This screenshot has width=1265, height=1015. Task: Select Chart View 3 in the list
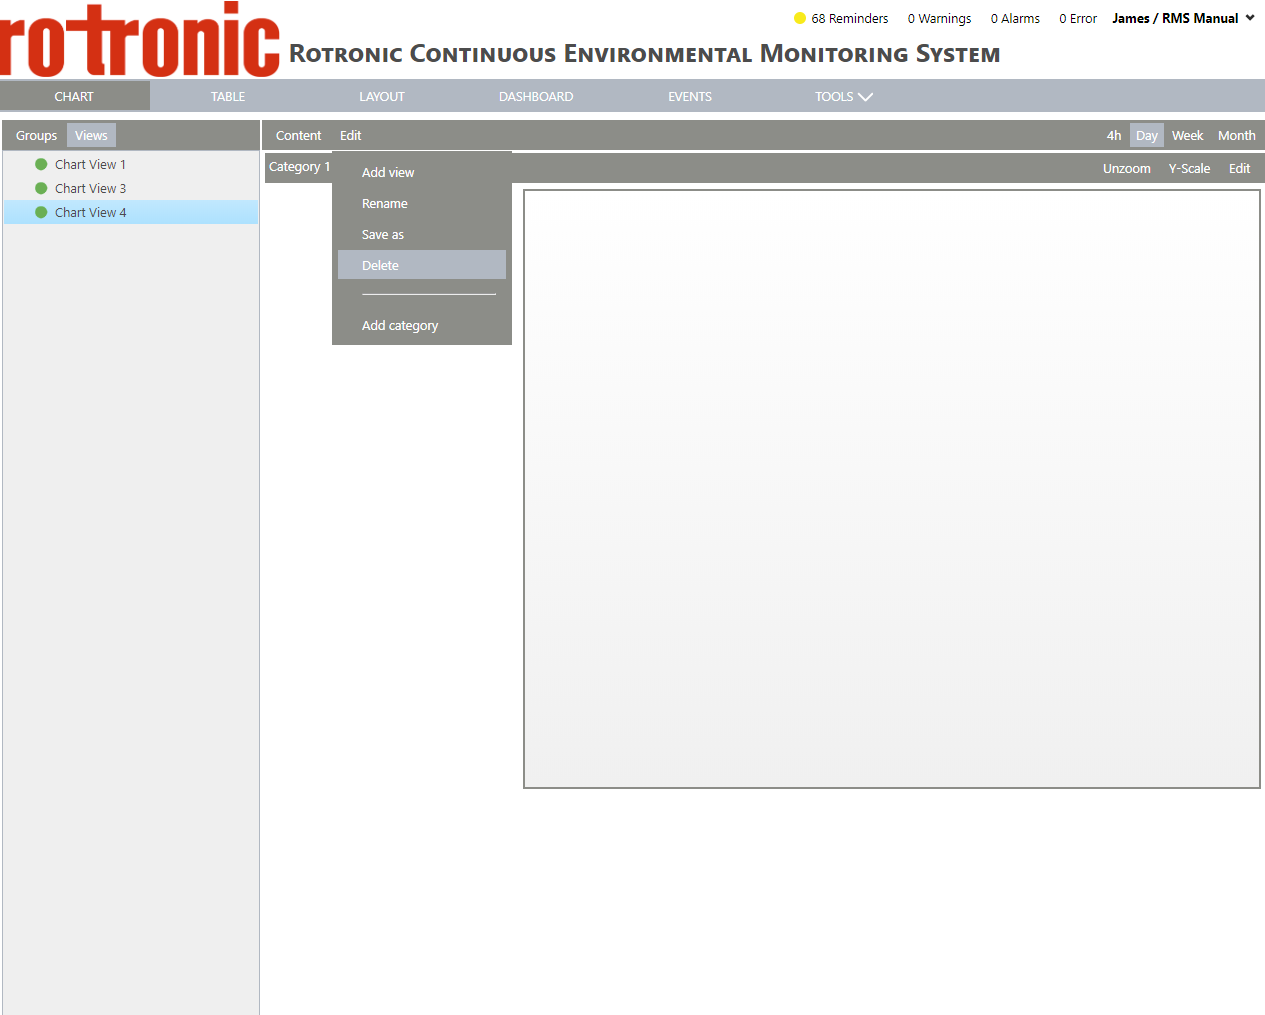point(131,188)
